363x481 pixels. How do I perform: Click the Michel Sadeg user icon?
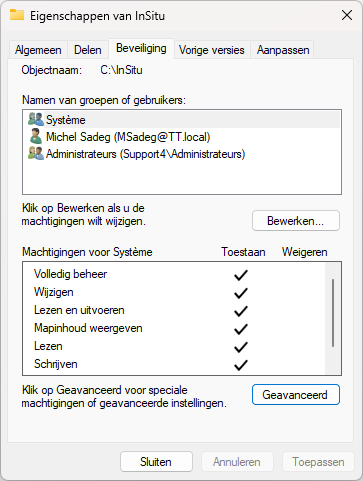36,137
